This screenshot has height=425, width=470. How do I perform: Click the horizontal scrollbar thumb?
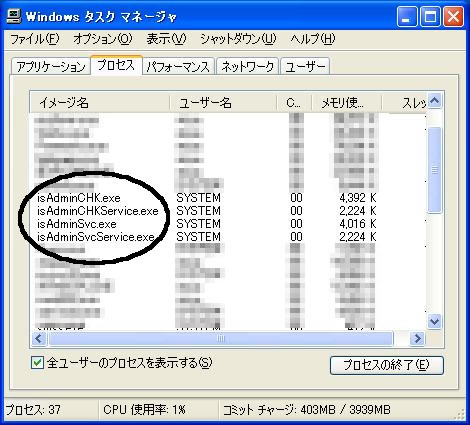click(x=221, y=339)
